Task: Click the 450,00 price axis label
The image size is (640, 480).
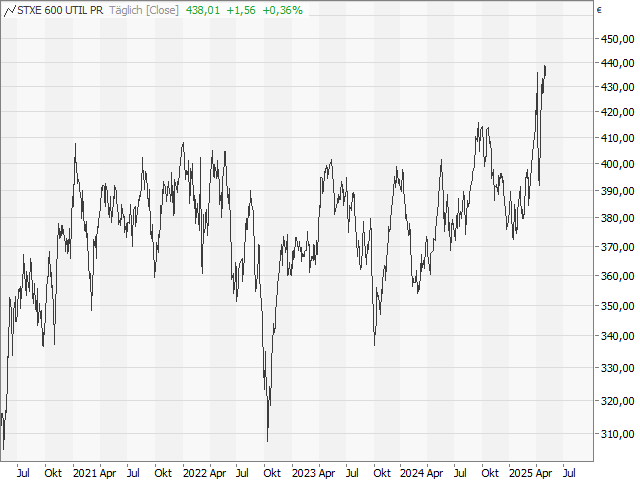Action: 618,39
